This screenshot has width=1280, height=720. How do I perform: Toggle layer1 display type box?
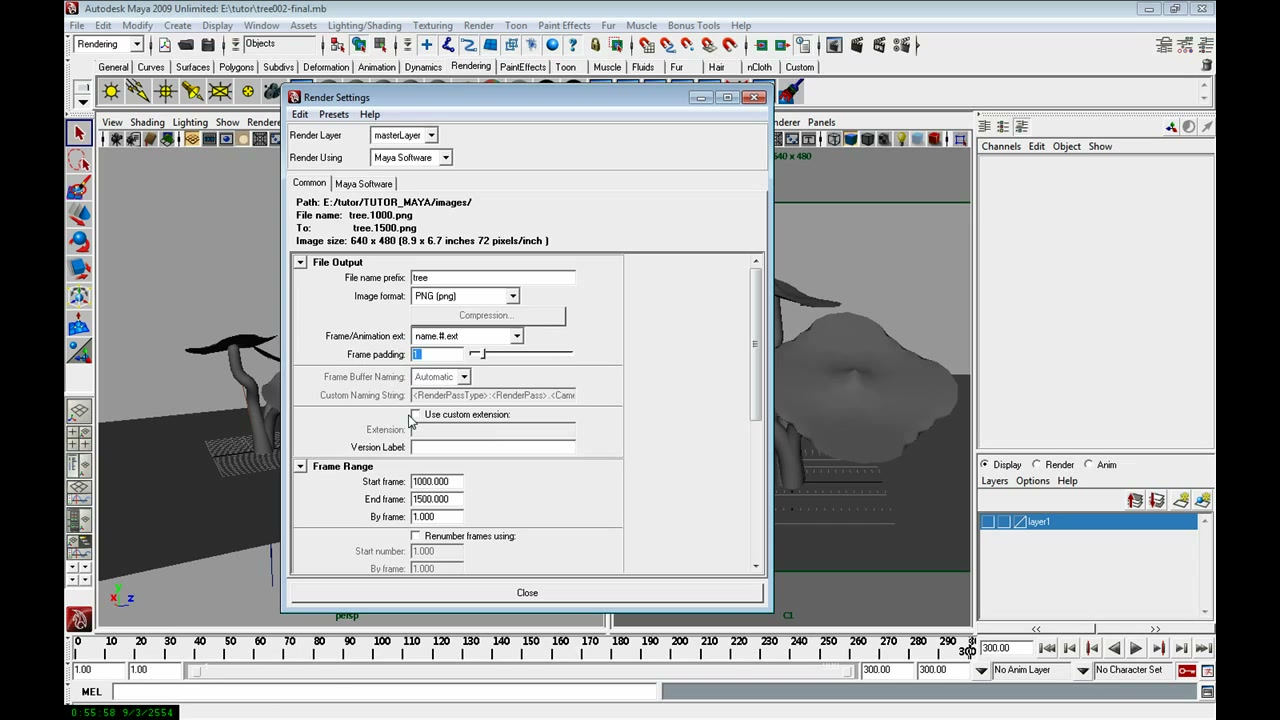1004,522
